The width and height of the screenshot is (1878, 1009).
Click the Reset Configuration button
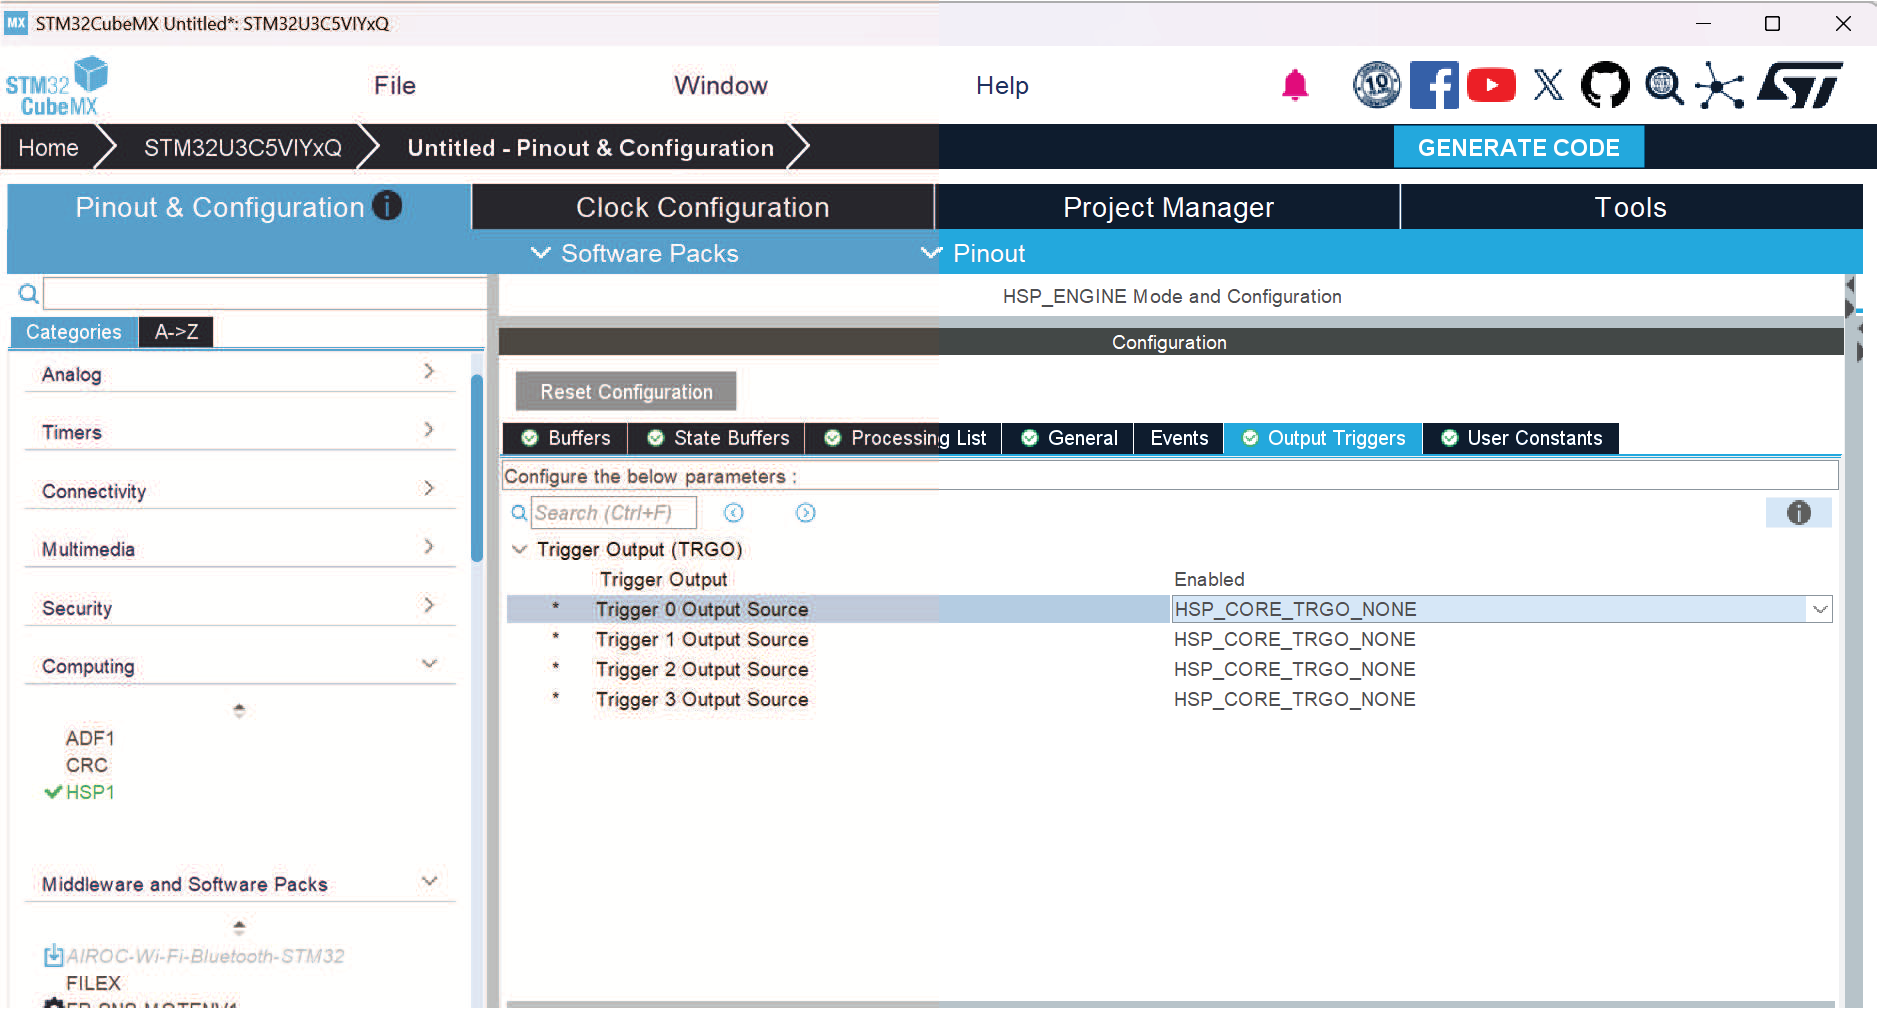(x=626, y=391)
